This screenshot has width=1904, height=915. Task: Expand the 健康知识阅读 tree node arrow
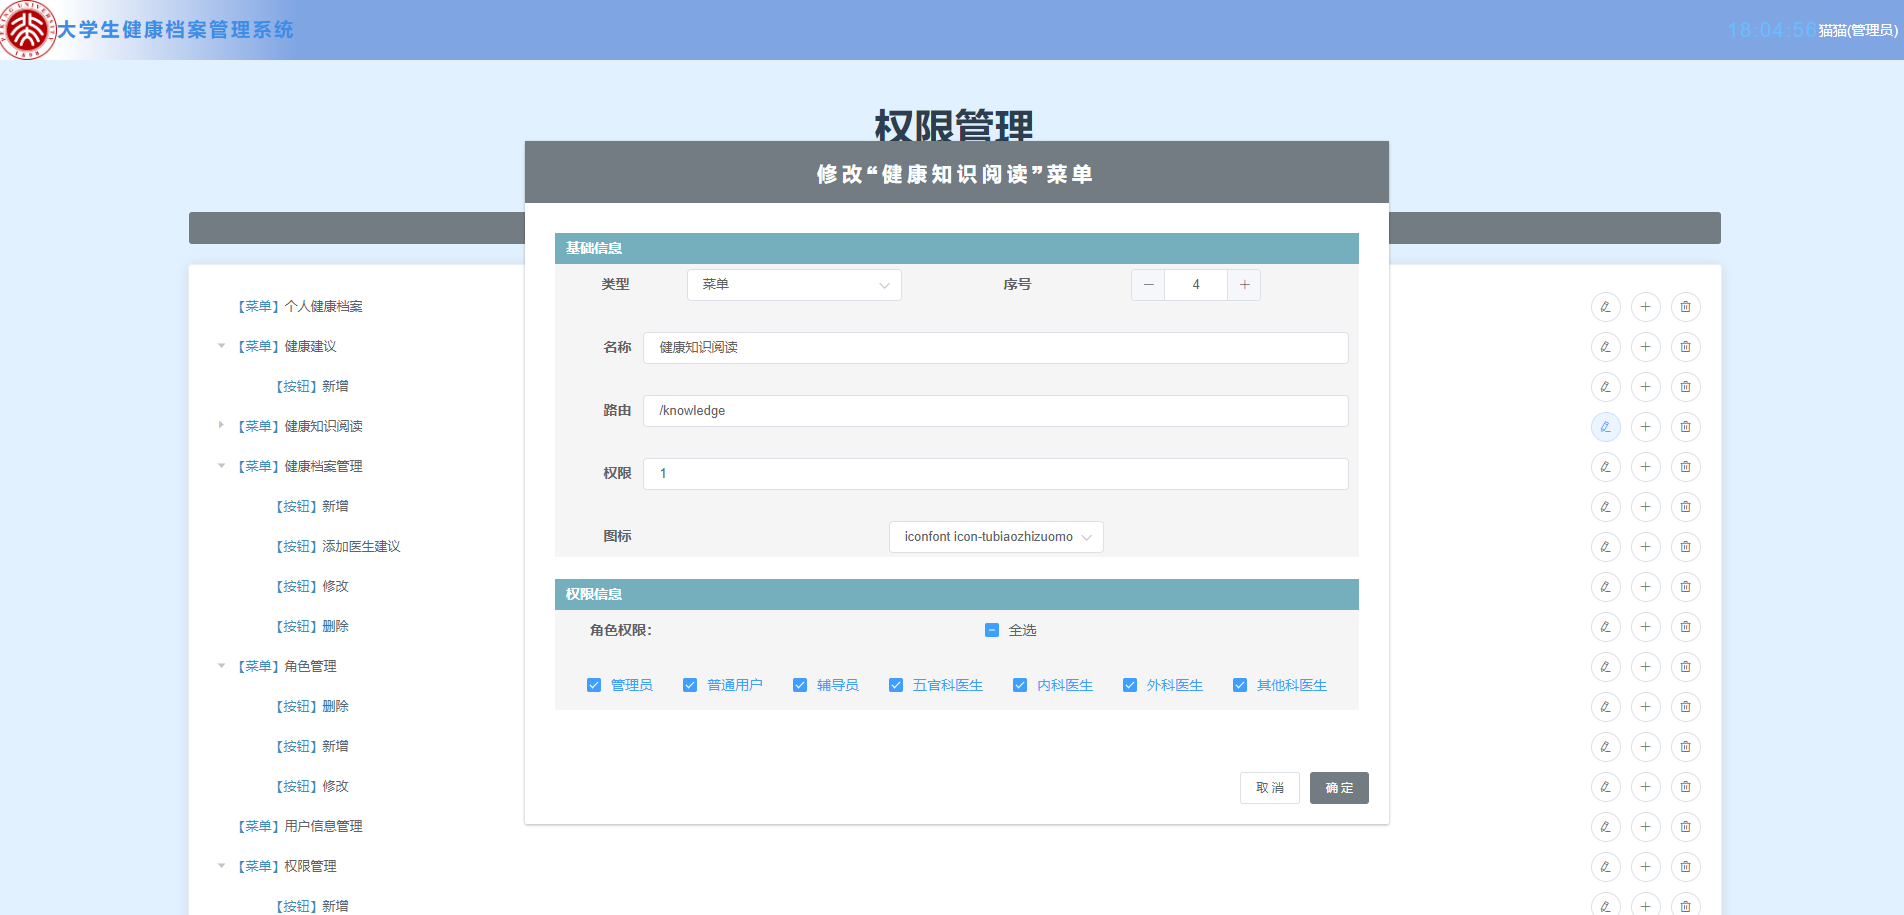click(x=221, y=425)
